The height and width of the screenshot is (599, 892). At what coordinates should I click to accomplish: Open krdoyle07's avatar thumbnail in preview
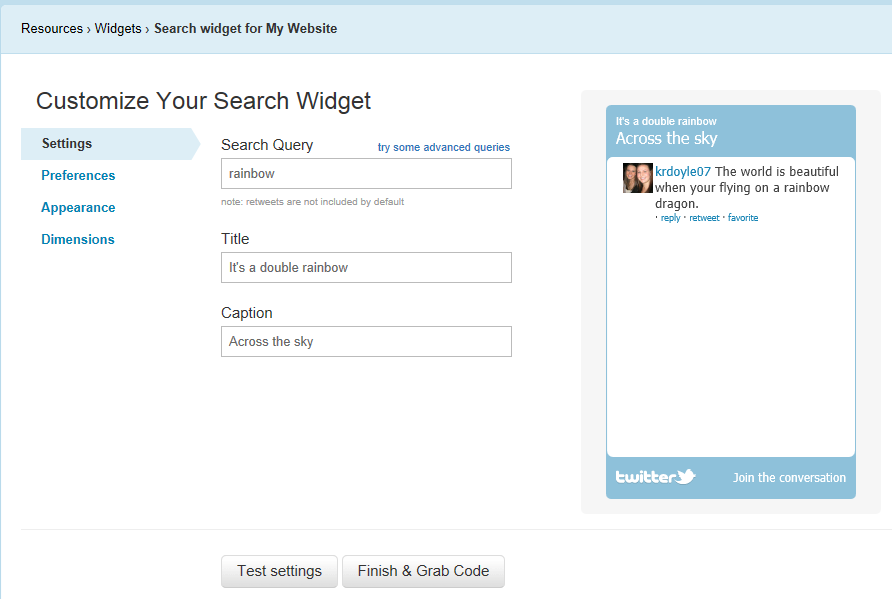coord(637,178)
